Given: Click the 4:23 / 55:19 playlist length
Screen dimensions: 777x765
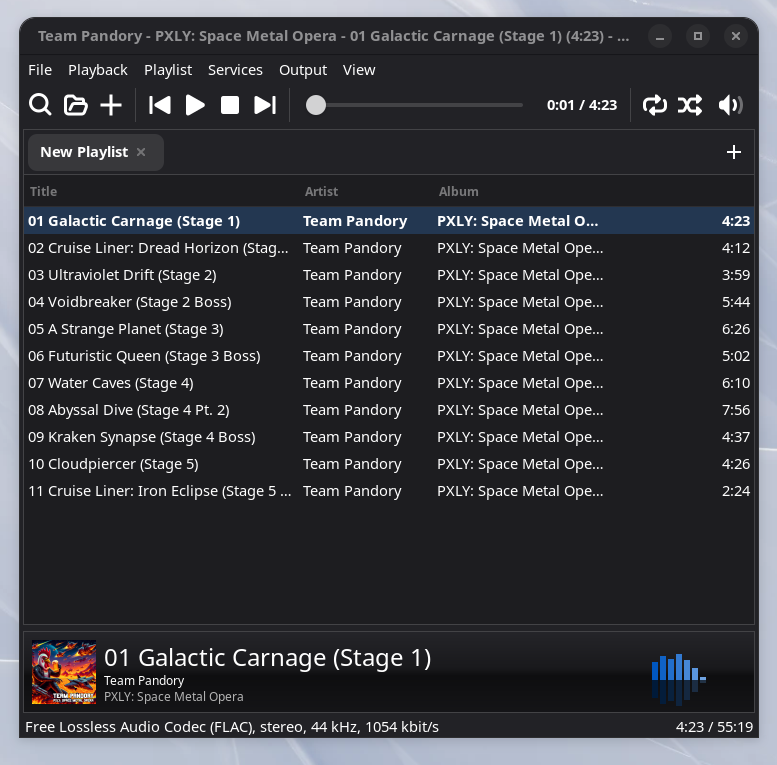Looking at the screenshot, I should pos(714,727).
